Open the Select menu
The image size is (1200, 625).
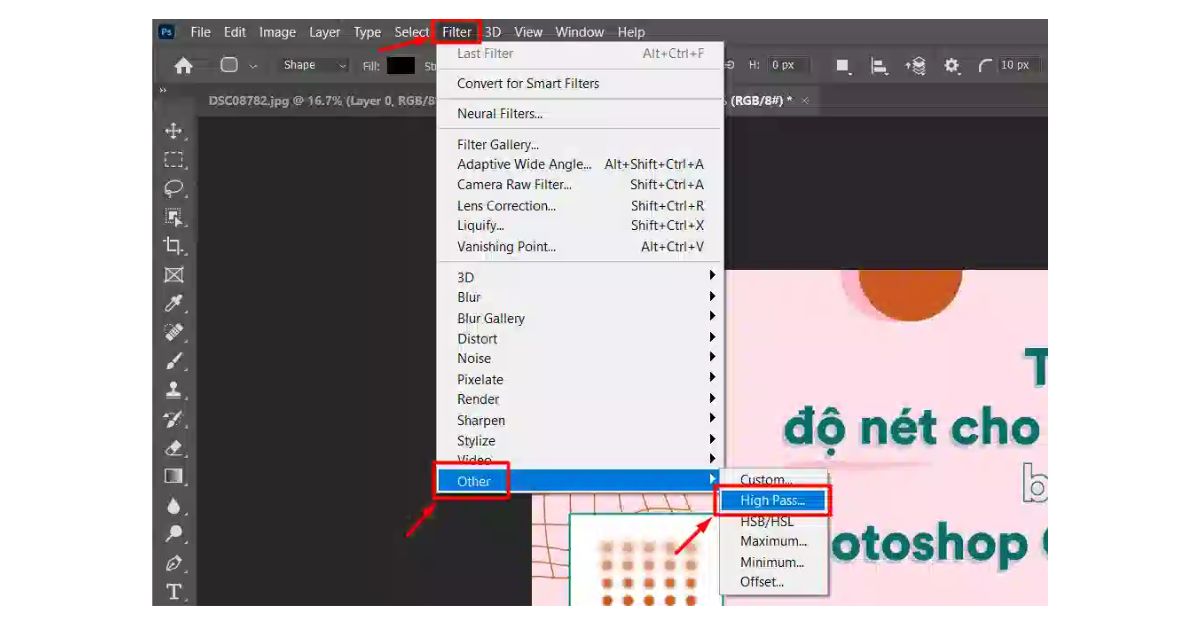pos(411,32)
